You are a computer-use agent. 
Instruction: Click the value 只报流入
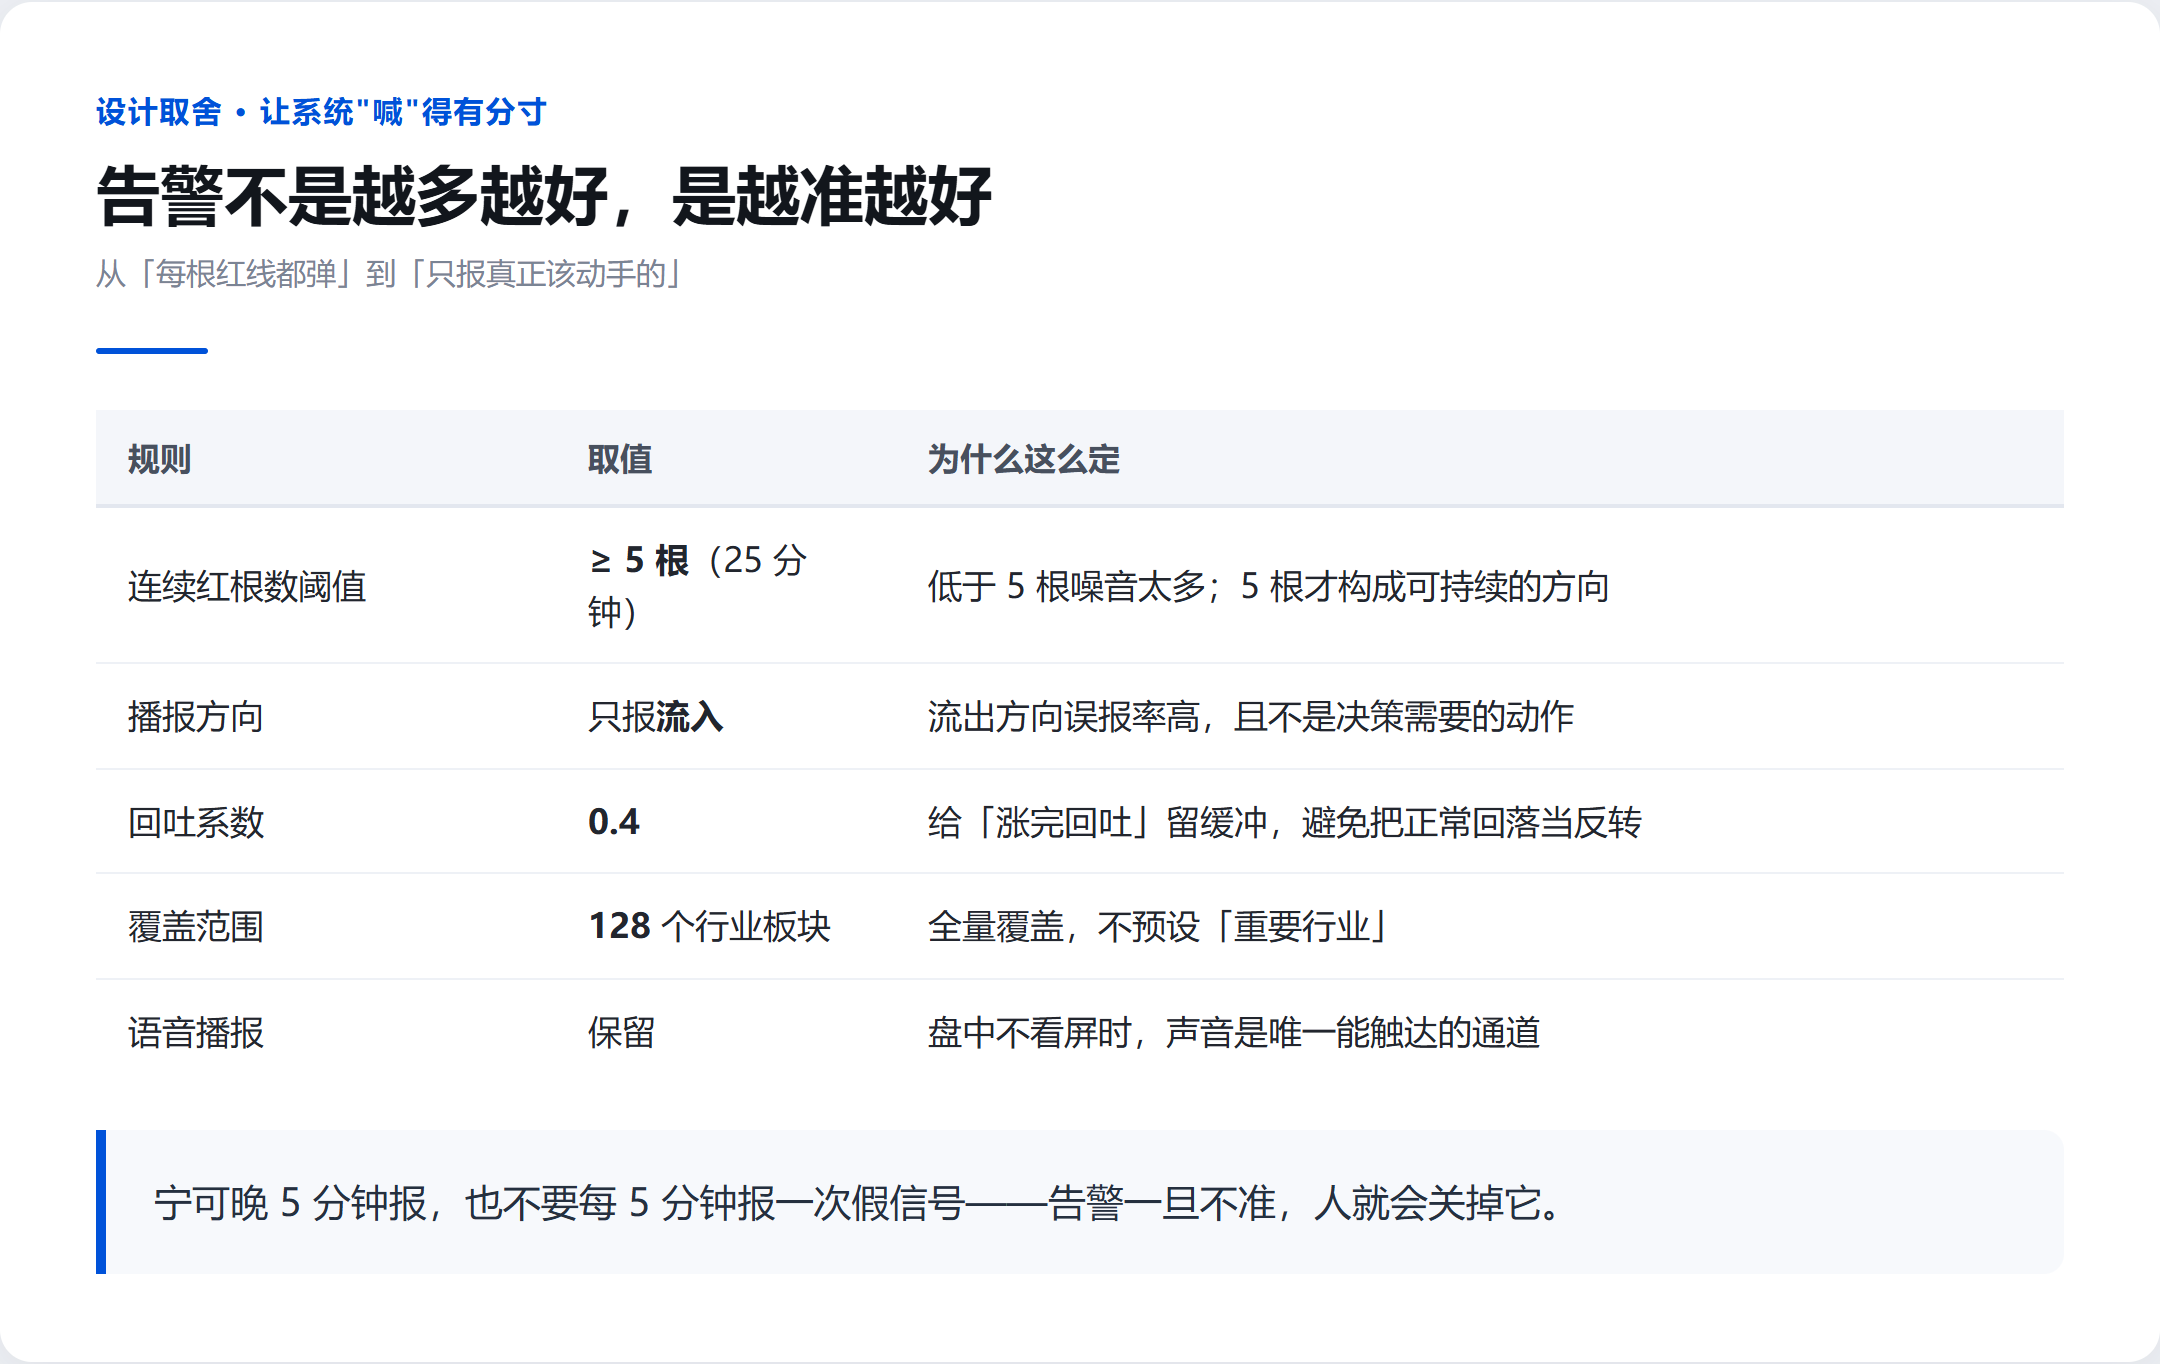point(656,716)
